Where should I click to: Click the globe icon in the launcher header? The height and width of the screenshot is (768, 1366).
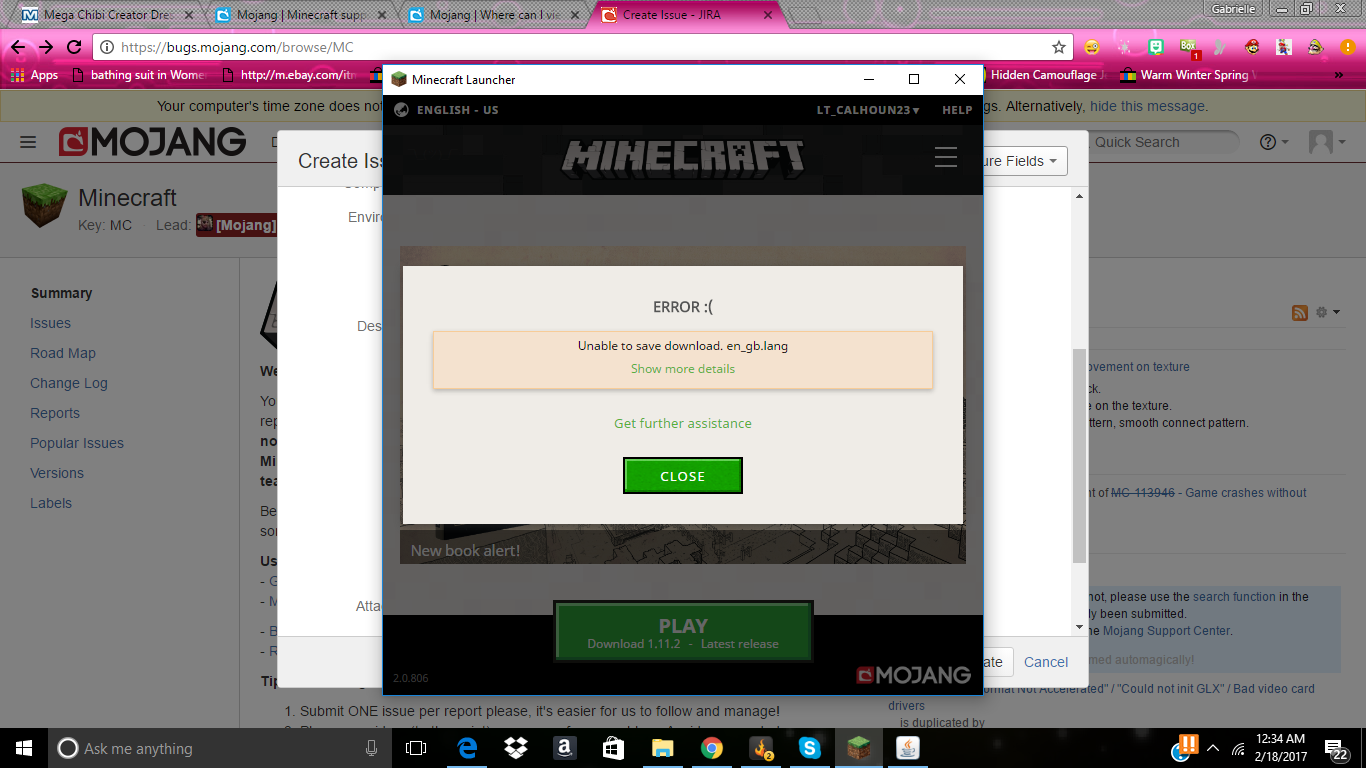click(401, 110)
